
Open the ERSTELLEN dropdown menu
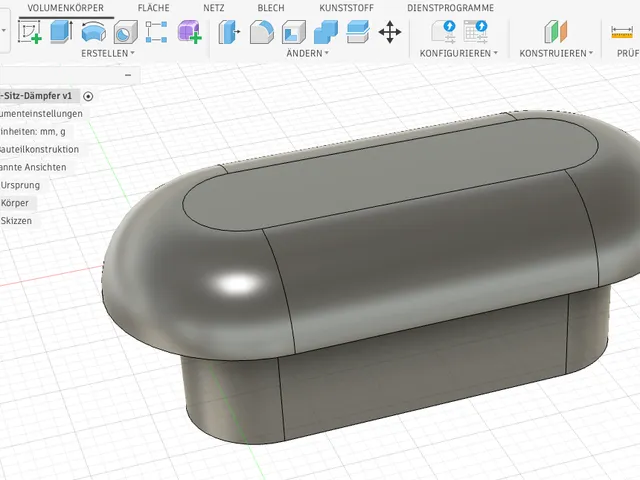click(108, 53)
